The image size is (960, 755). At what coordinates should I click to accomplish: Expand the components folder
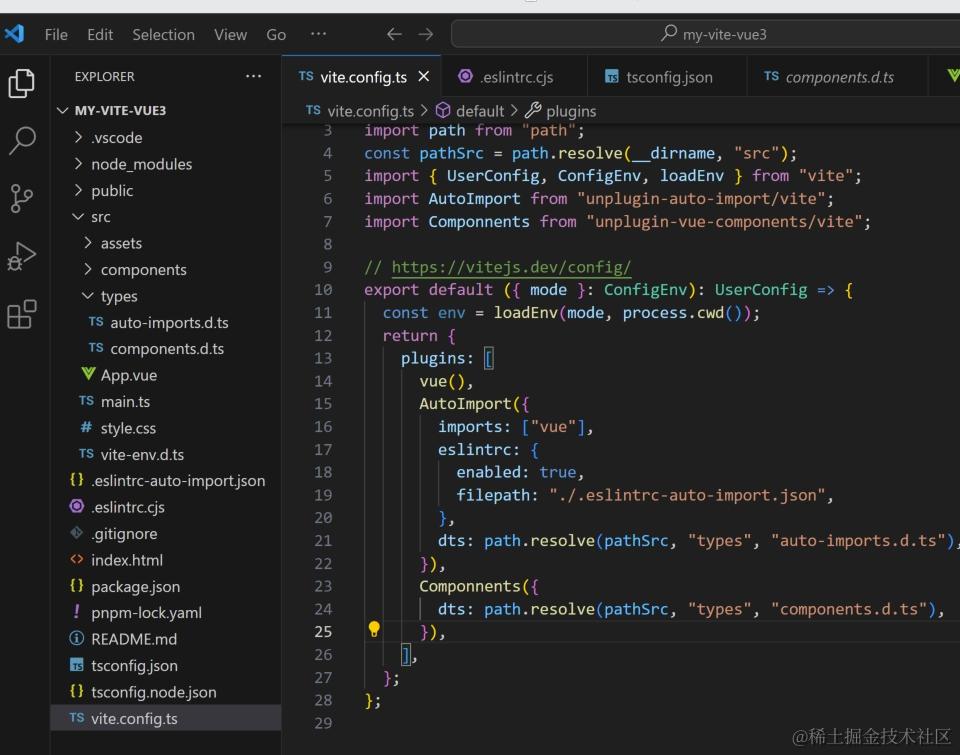[x=88, y=269]
